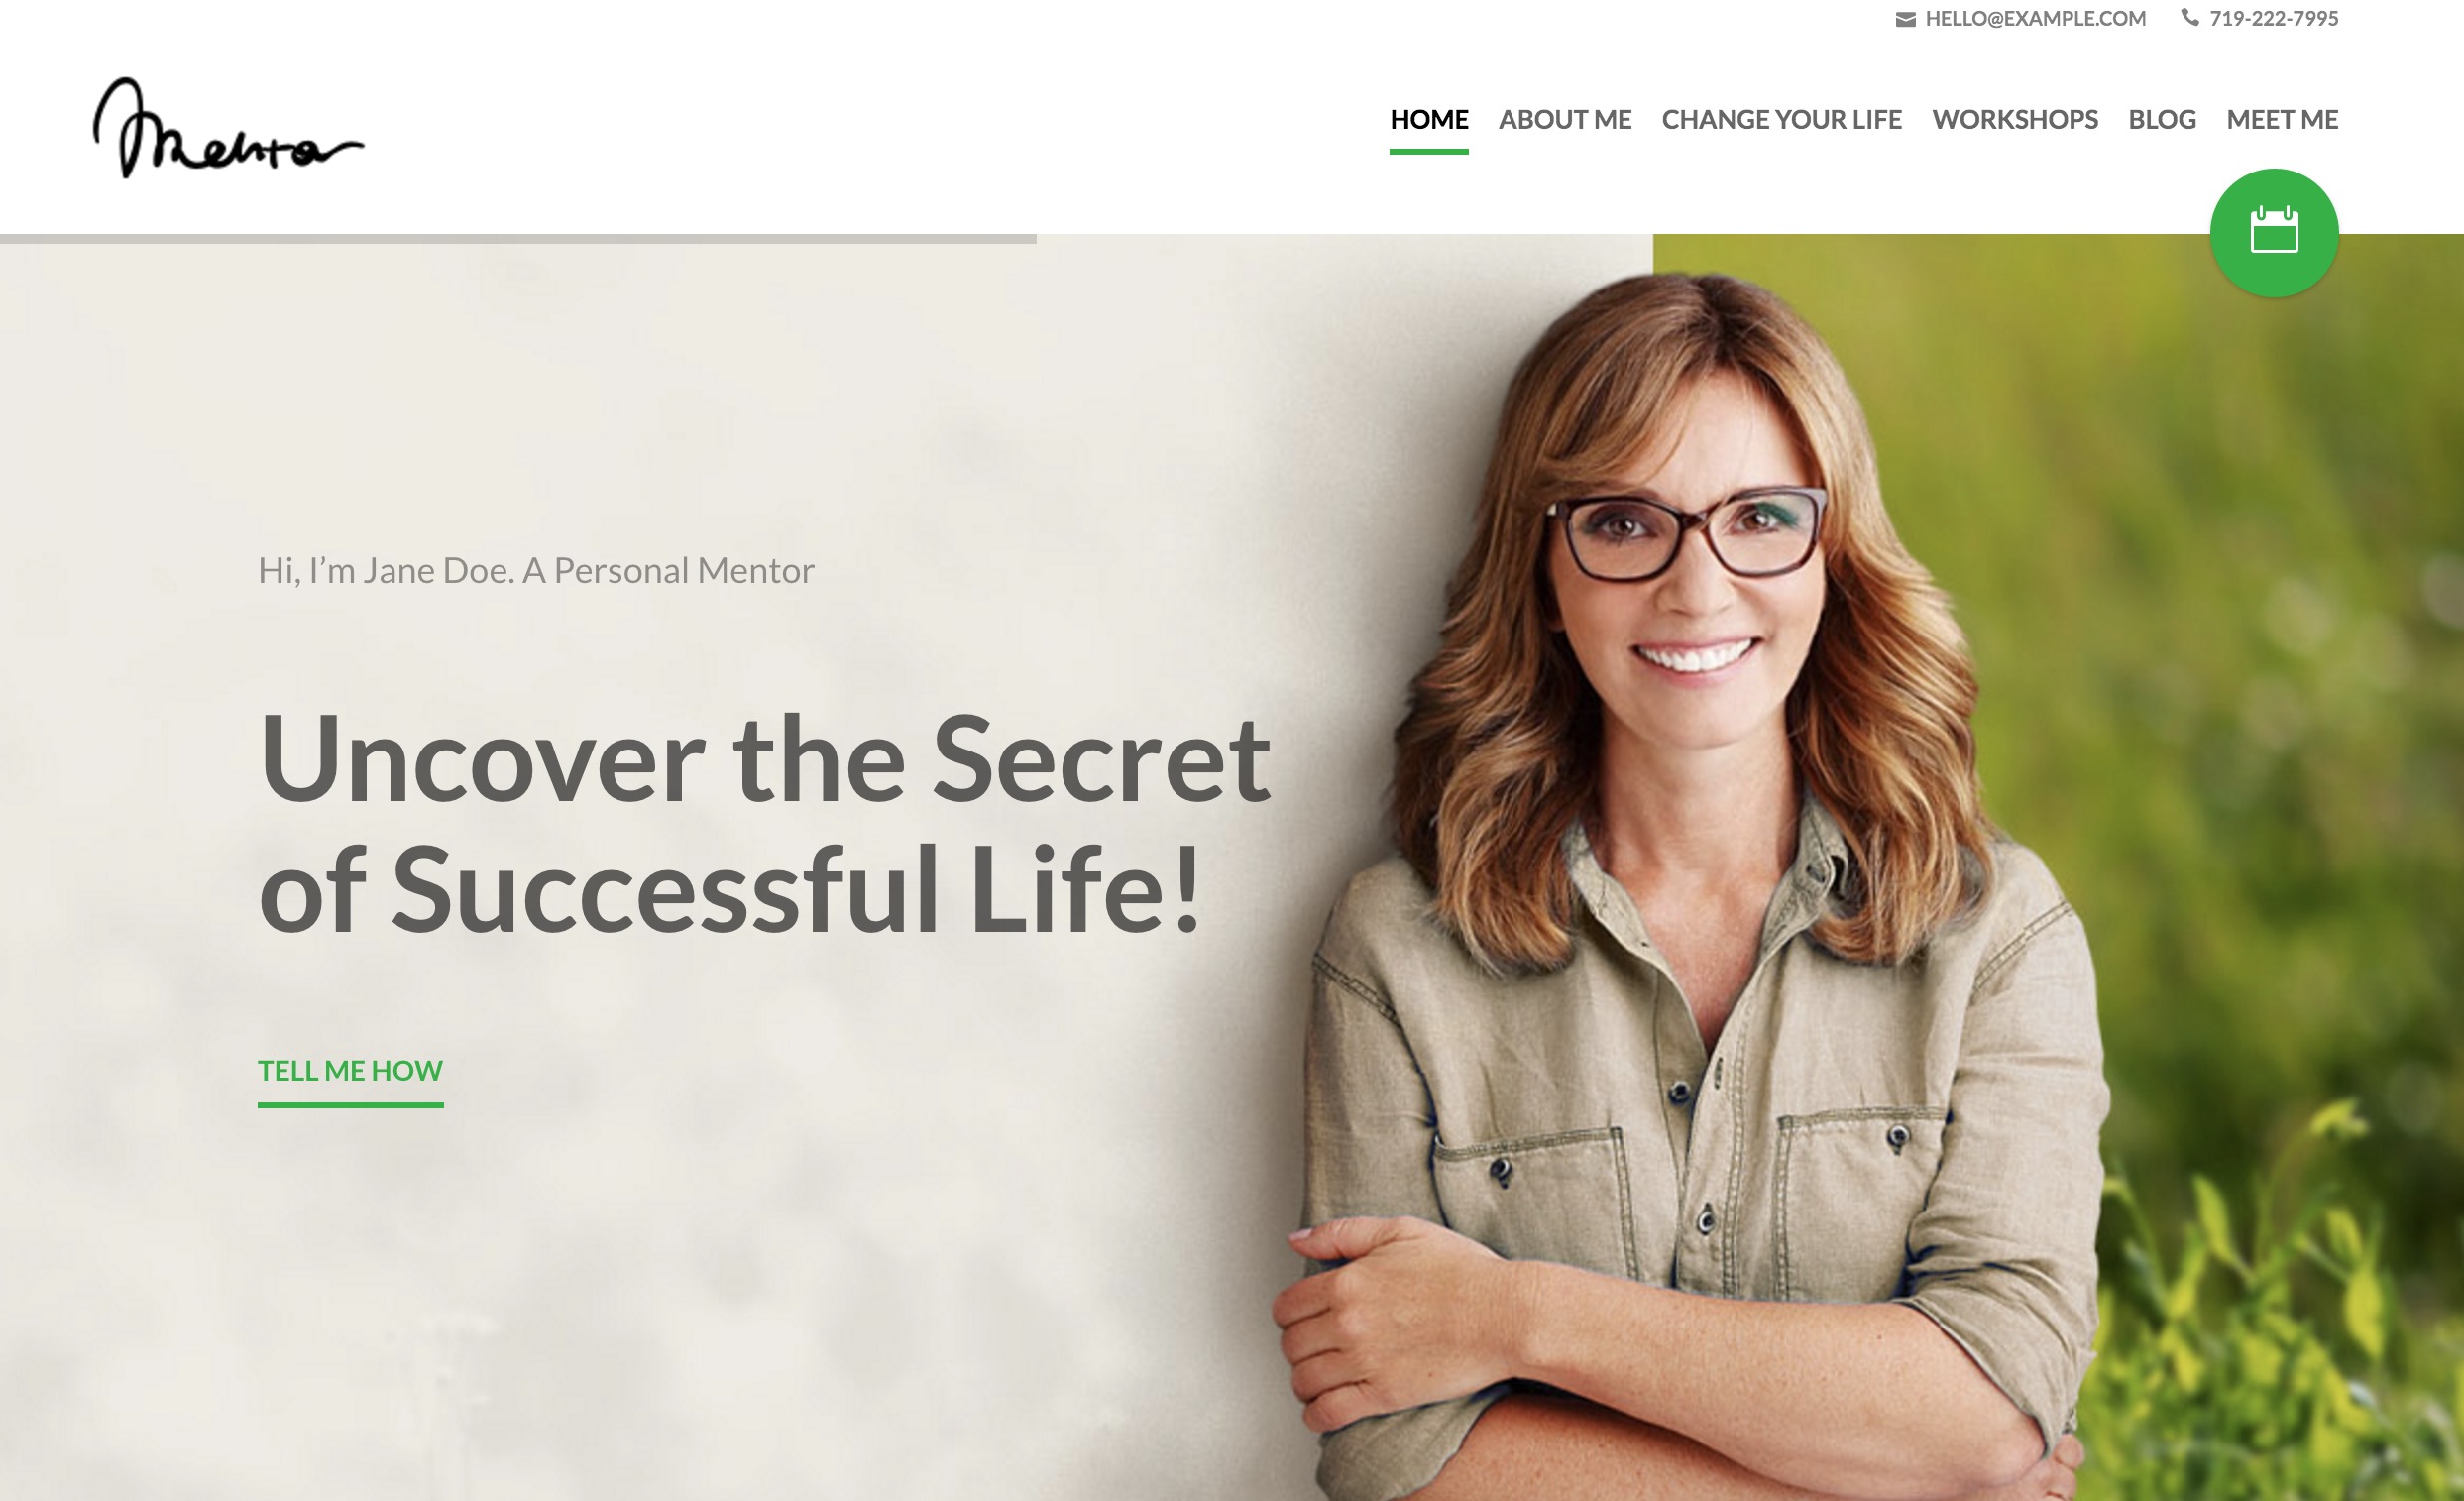2464x1501 pixels.
Task: Click the green underline below TELL ME HOW
Action: 350,1105
